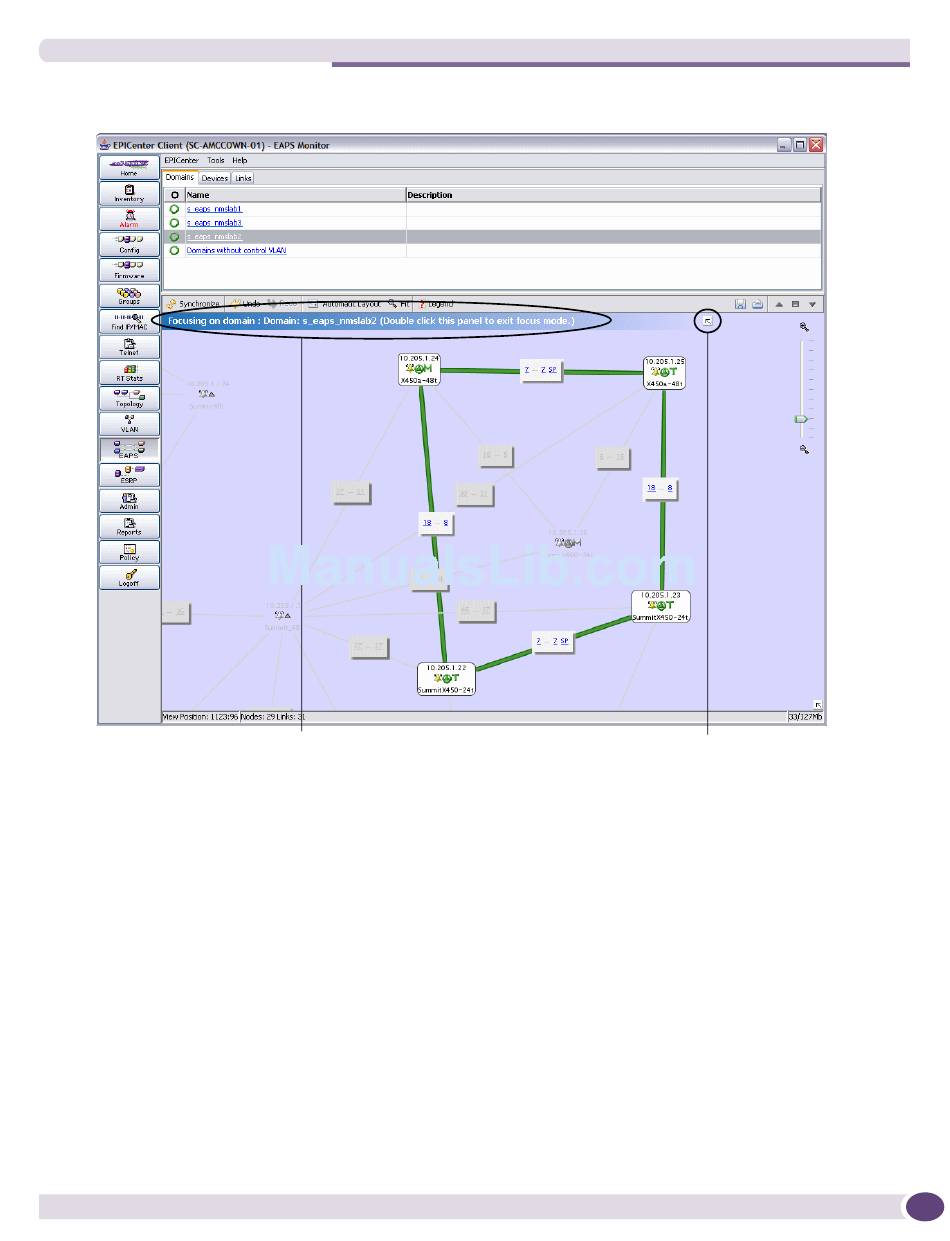
Task: Click the status circle for s_eaps_nmslab1
Action: (174, 209)
